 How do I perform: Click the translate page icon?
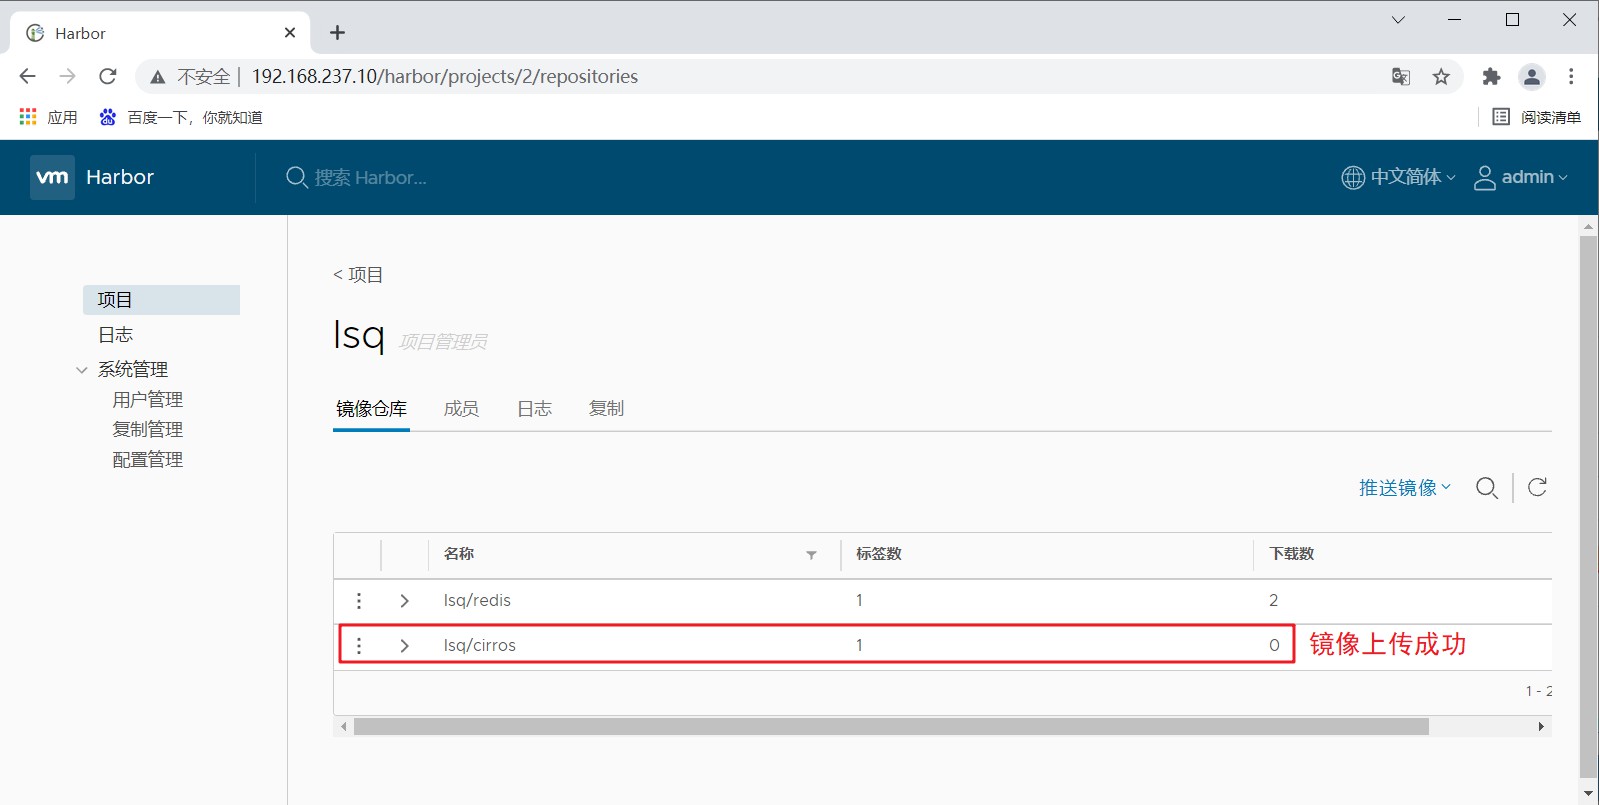point(1401,77)
